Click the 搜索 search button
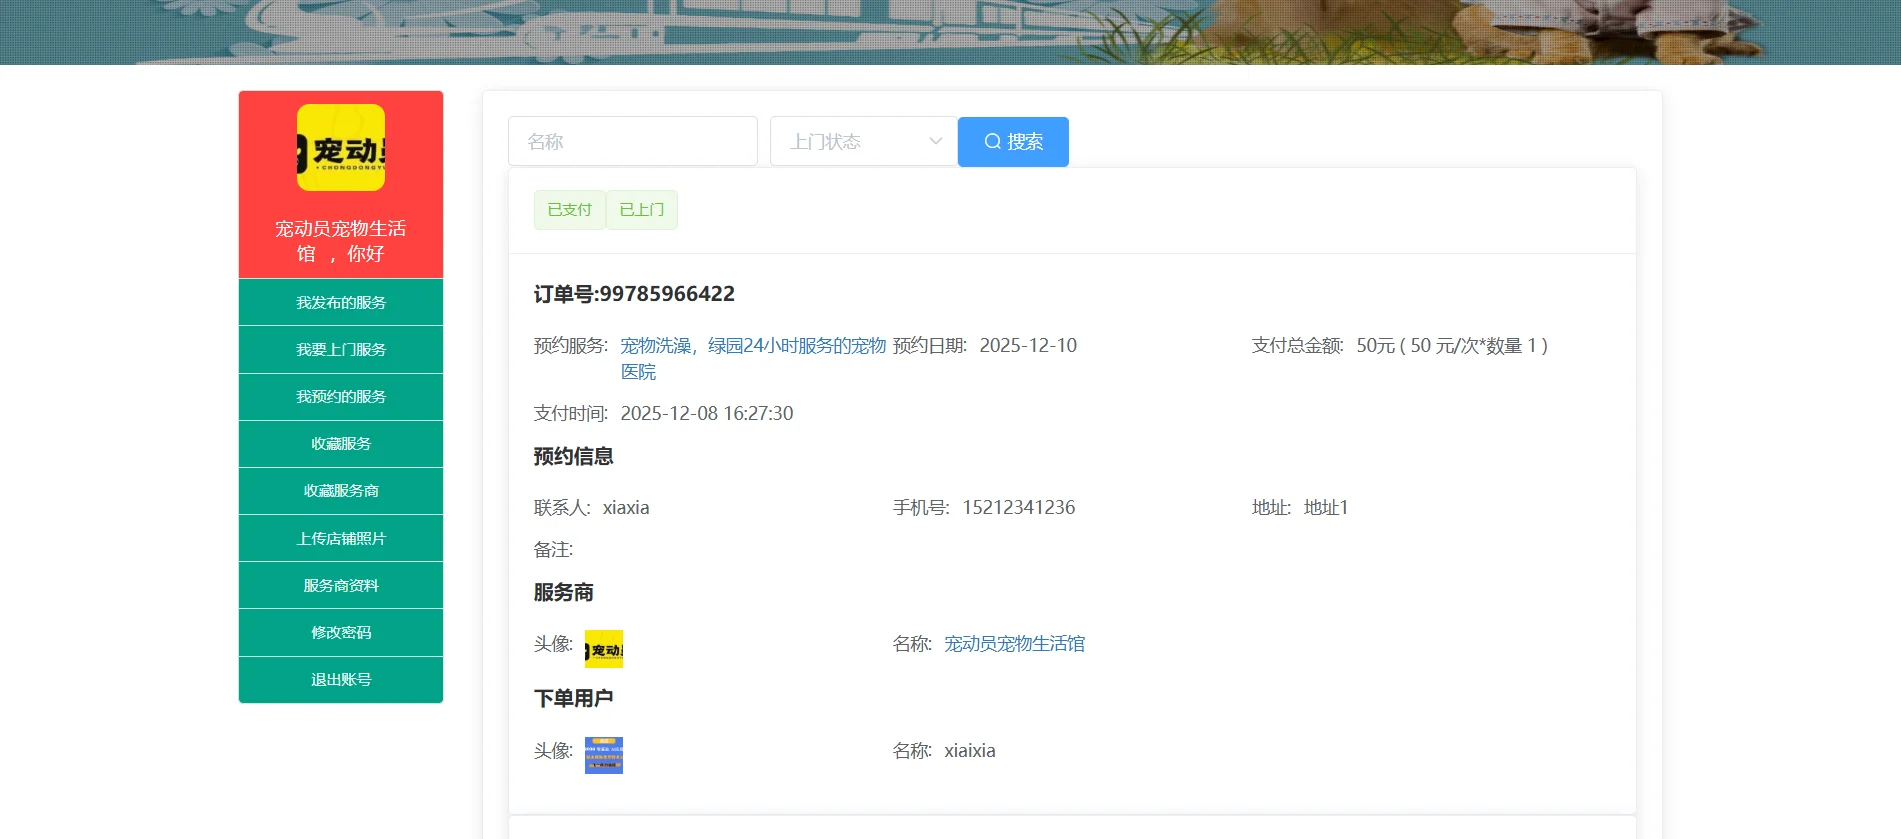The height and width of the screenshot is (839, 1901). pos(1013,141)
